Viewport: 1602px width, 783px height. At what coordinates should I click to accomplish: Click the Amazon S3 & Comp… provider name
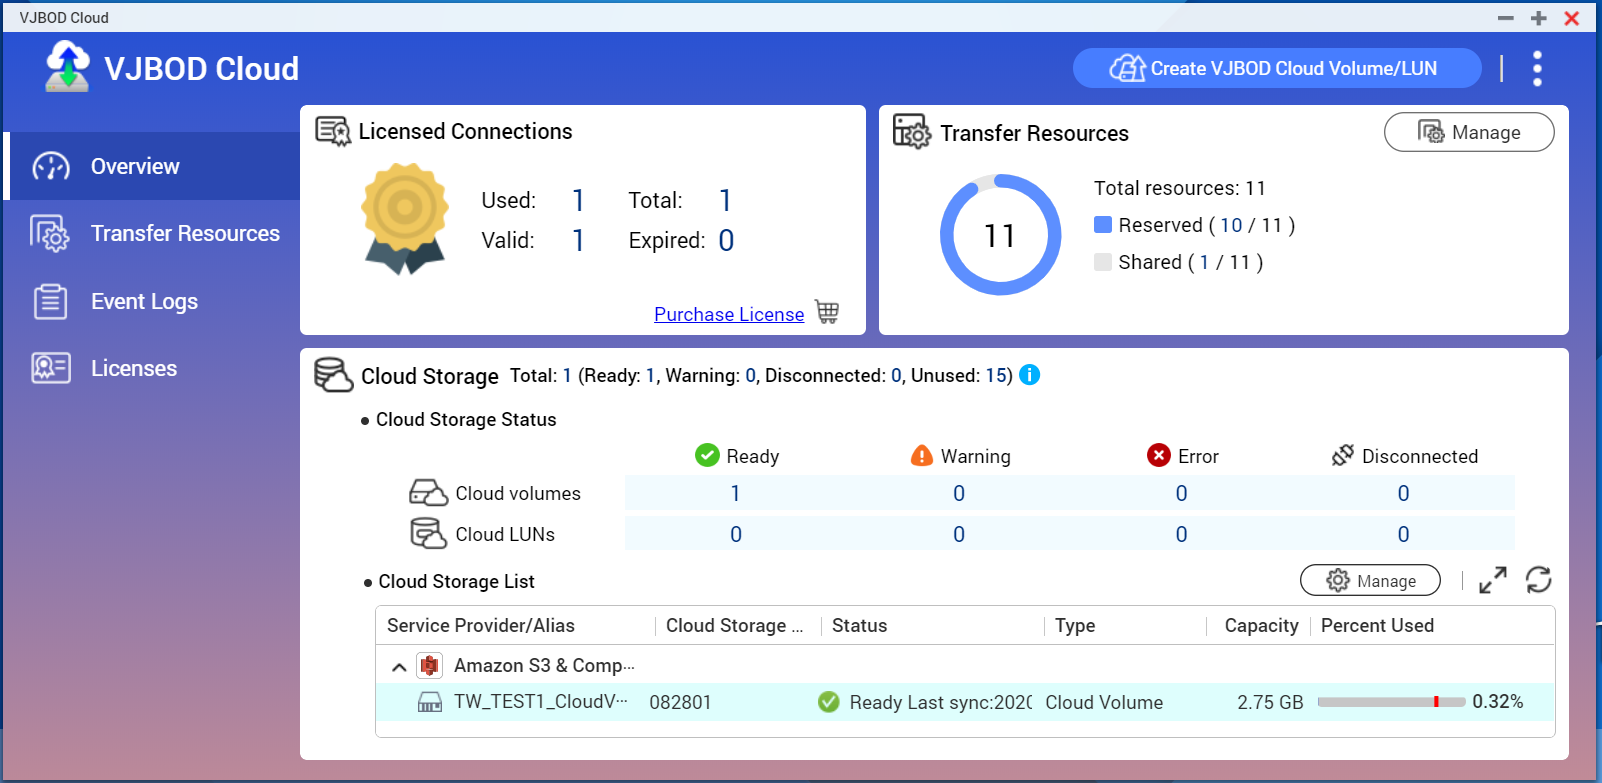click(544, 665)
